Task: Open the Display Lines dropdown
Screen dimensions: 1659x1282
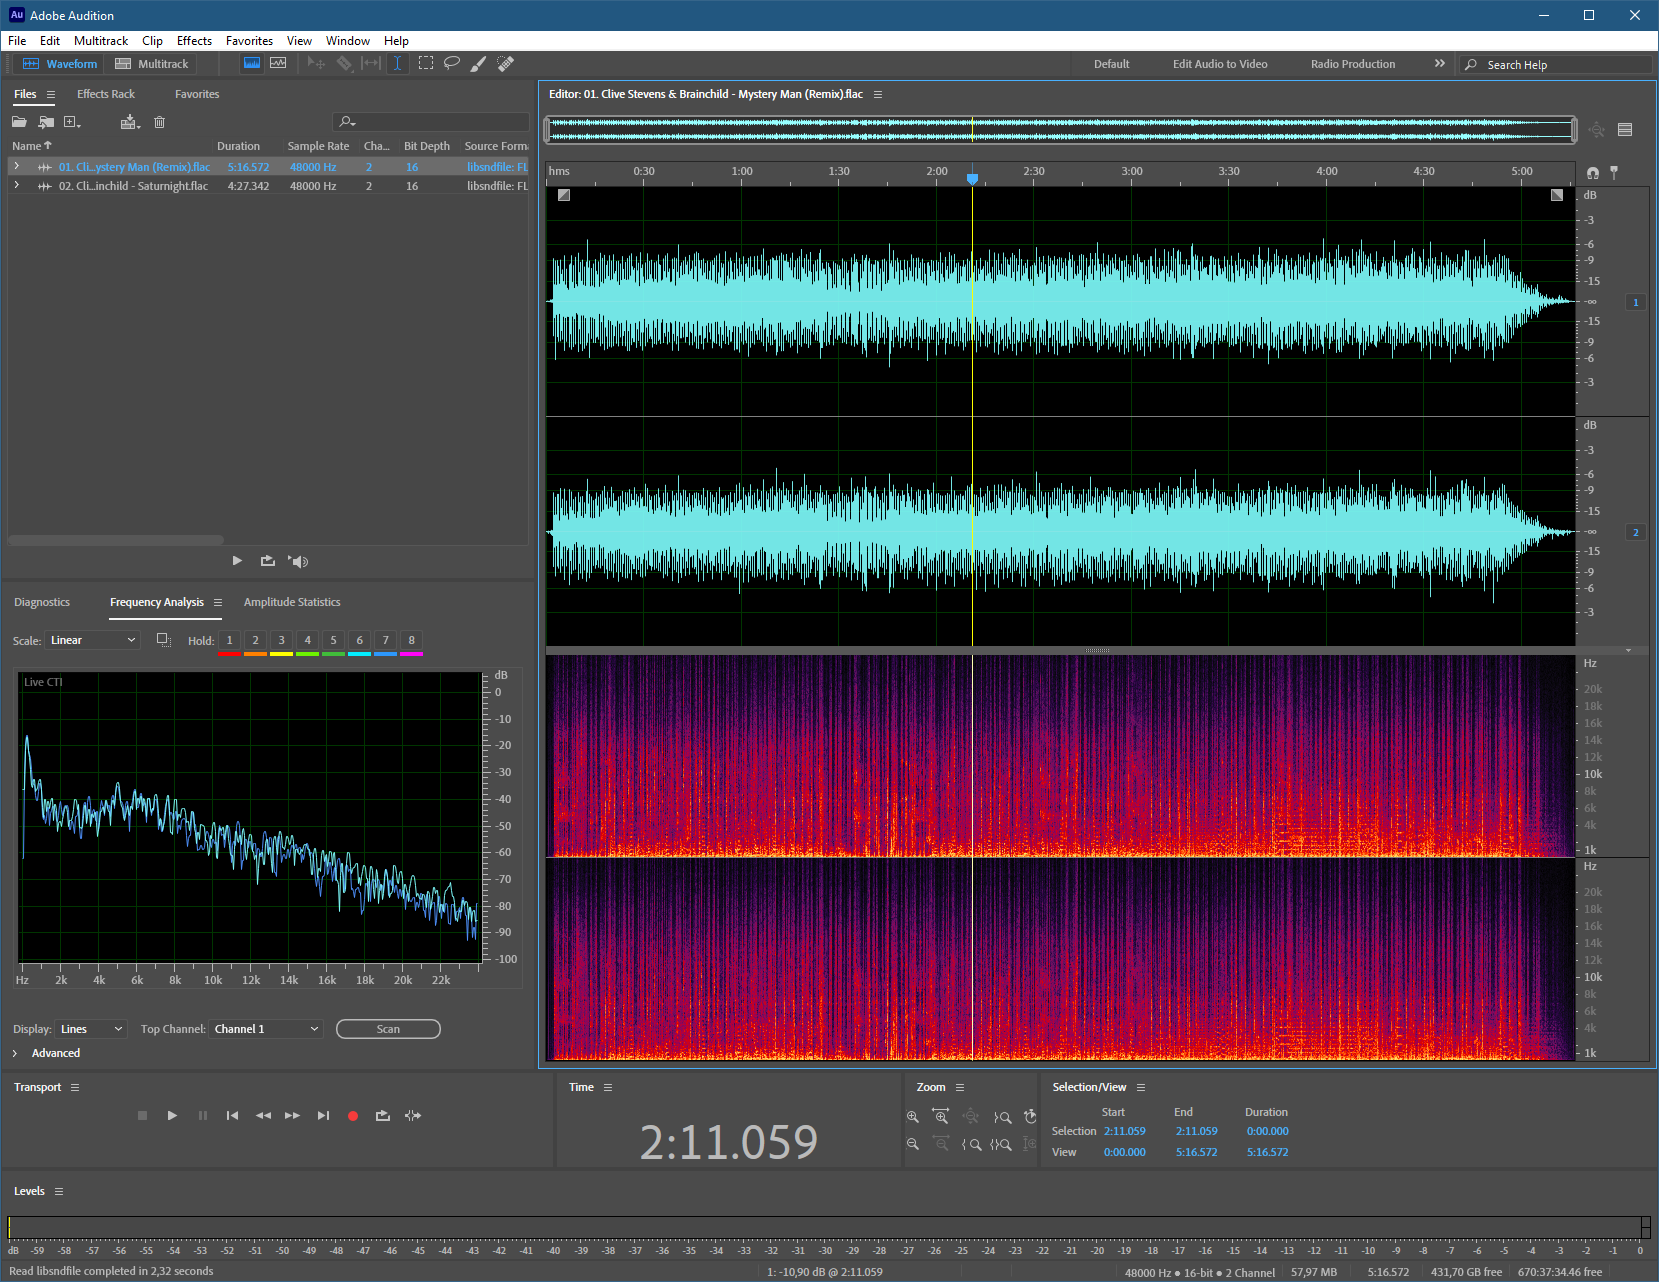Action: (x=92, y=1029)
